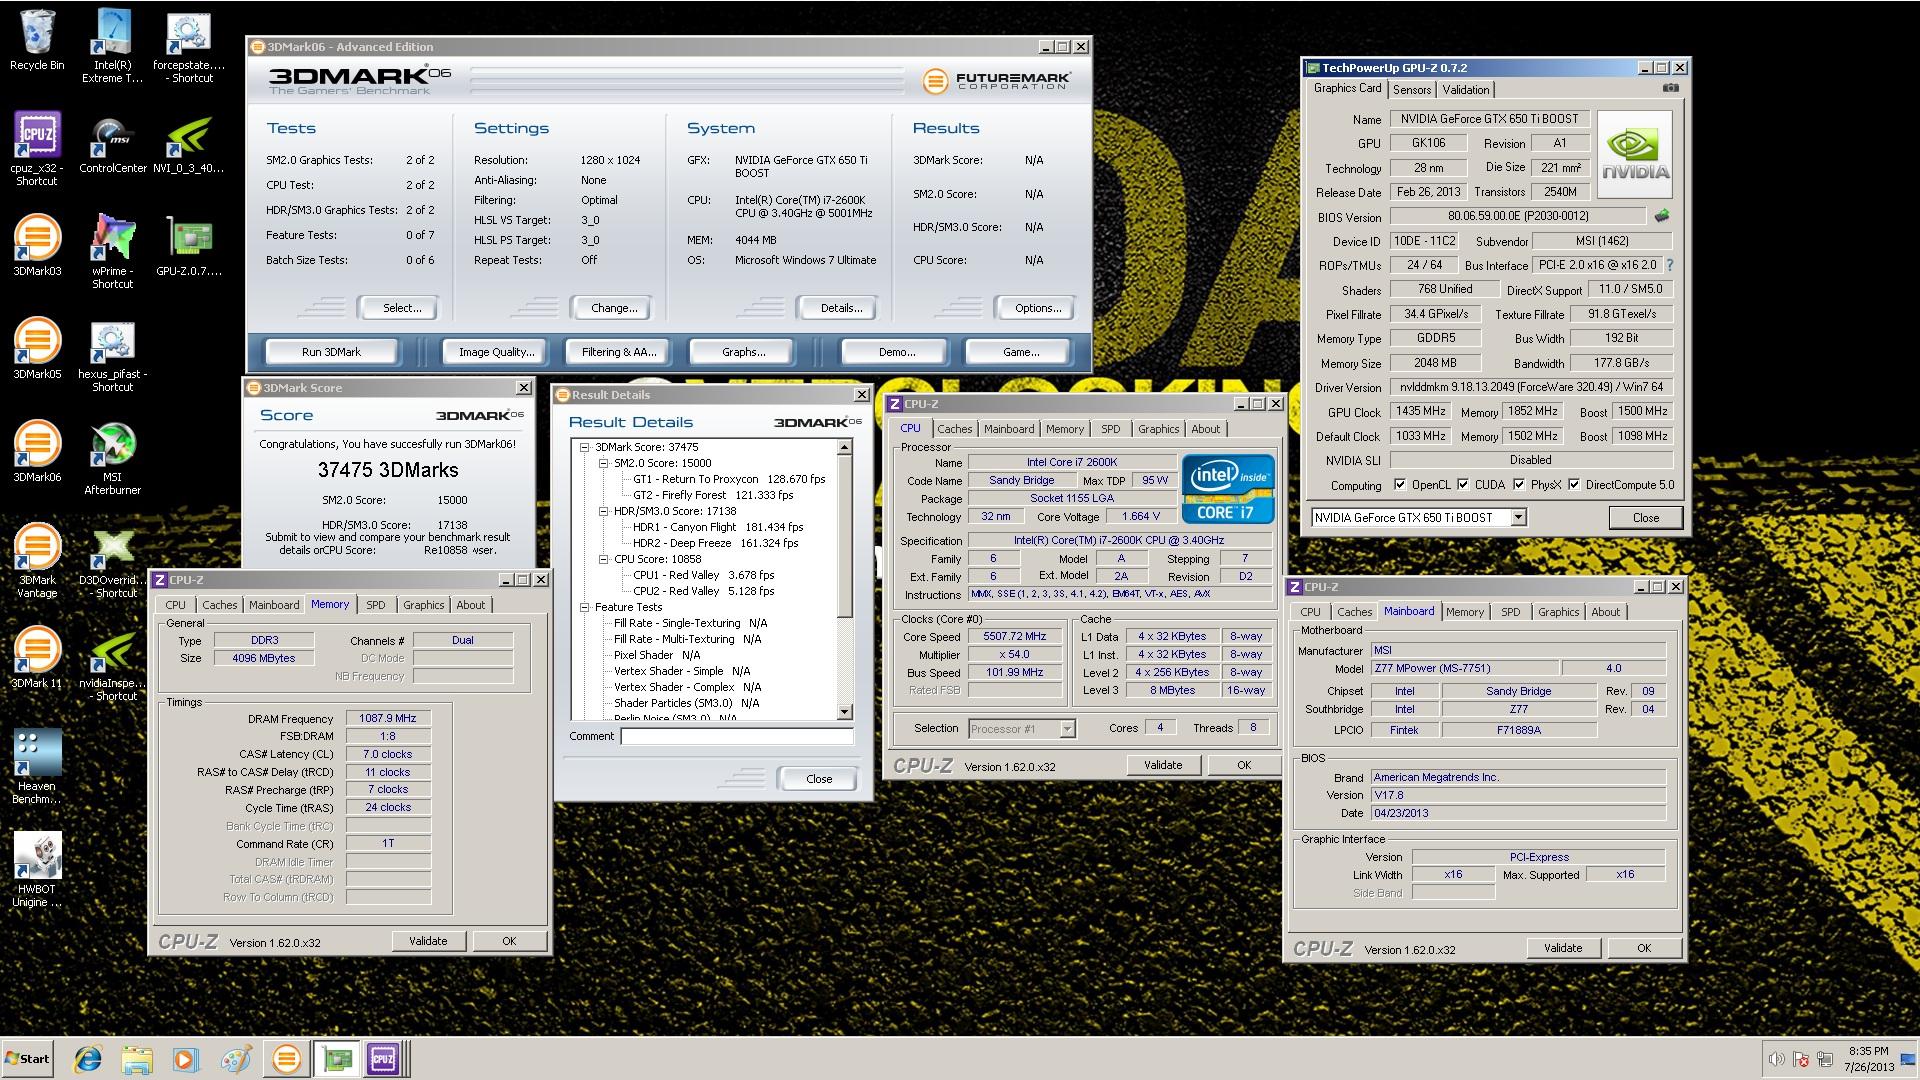Open Graphics tab in mainboard CPU-Z window

point(1558,612)
